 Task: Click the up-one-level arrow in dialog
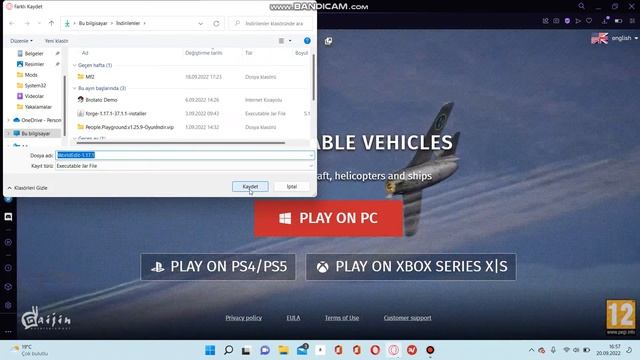pos(51,23)
